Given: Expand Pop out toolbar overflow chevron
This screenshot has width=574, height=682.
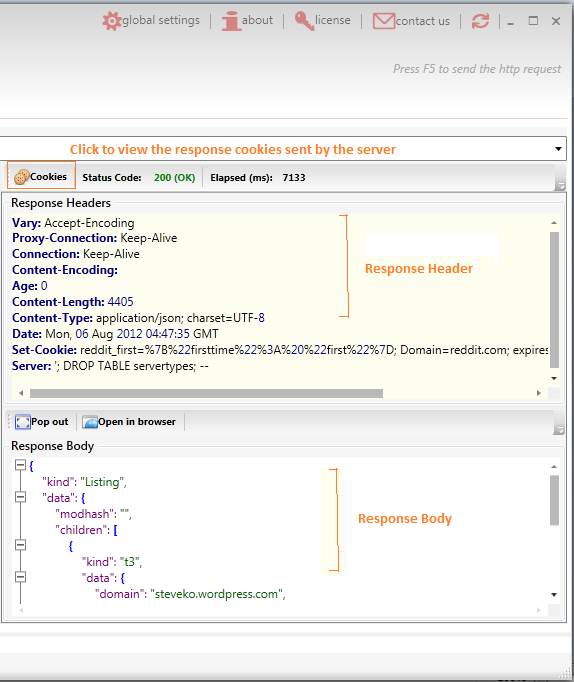Looking at the screenshot, I should [560, 430].
